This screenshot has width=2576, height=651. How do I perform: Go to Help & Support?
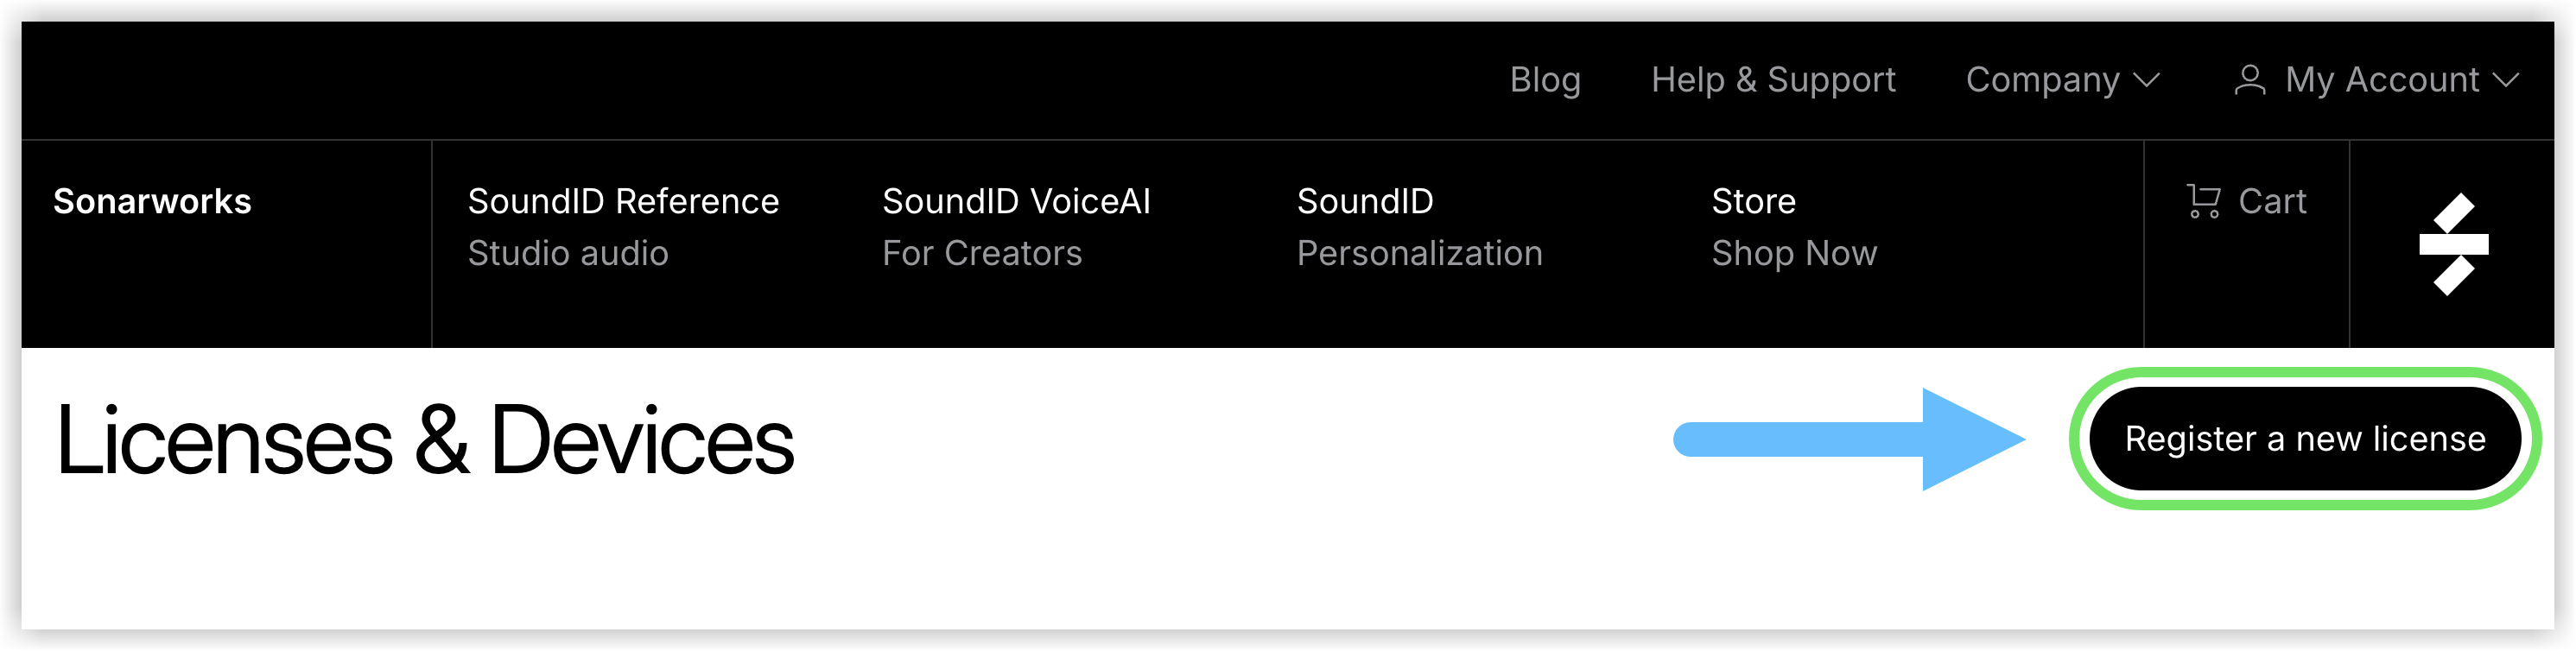1773,80
